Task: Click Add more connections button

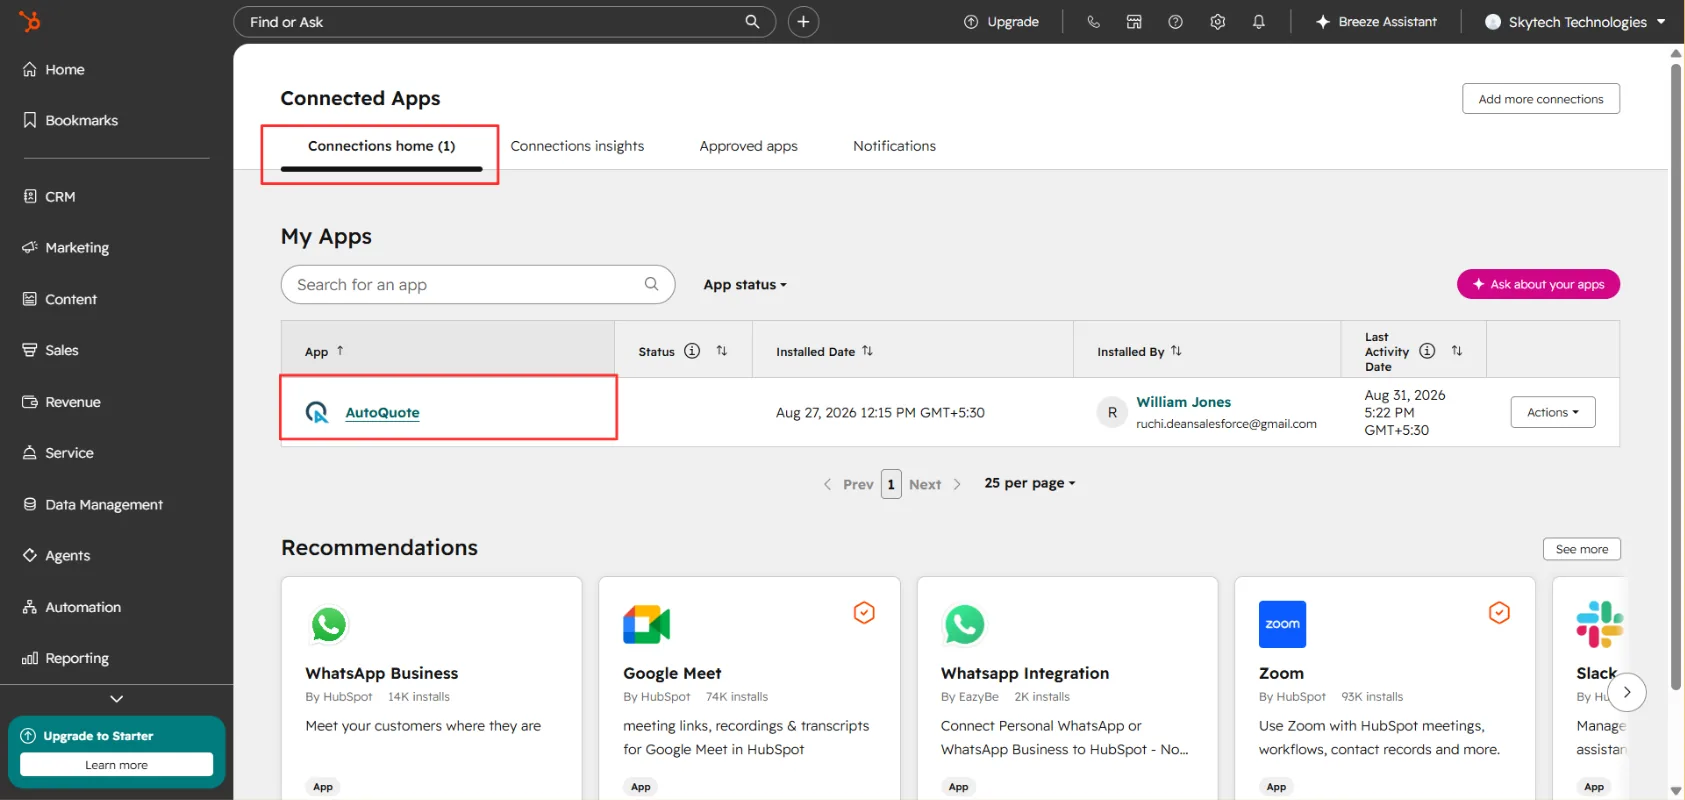Action: tap(1541, 99)
